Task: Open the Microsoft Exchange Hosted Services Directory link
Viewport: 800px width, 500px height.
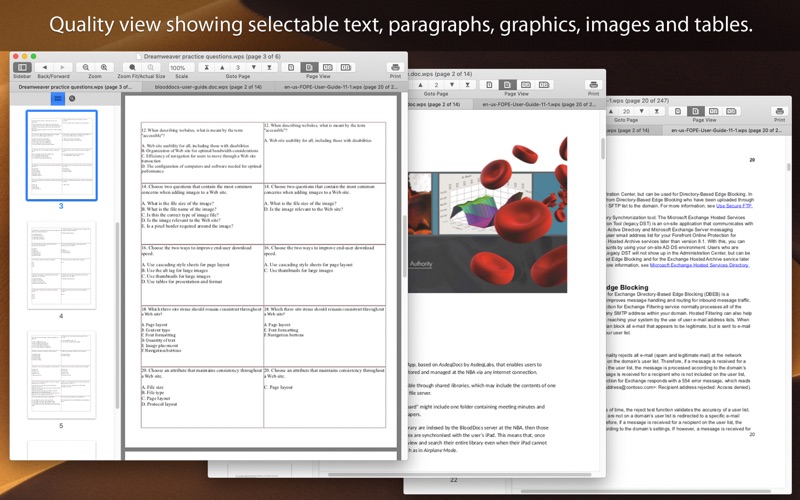Action: click(699, 265)
